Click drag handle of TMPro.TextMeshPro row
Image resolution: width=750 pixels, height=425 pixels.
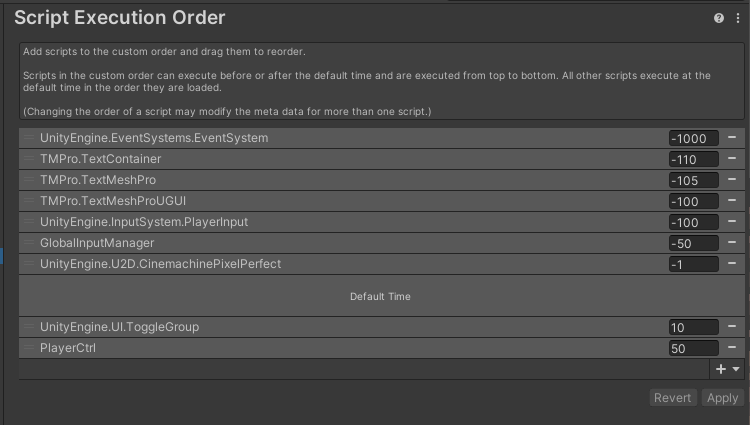29,180
